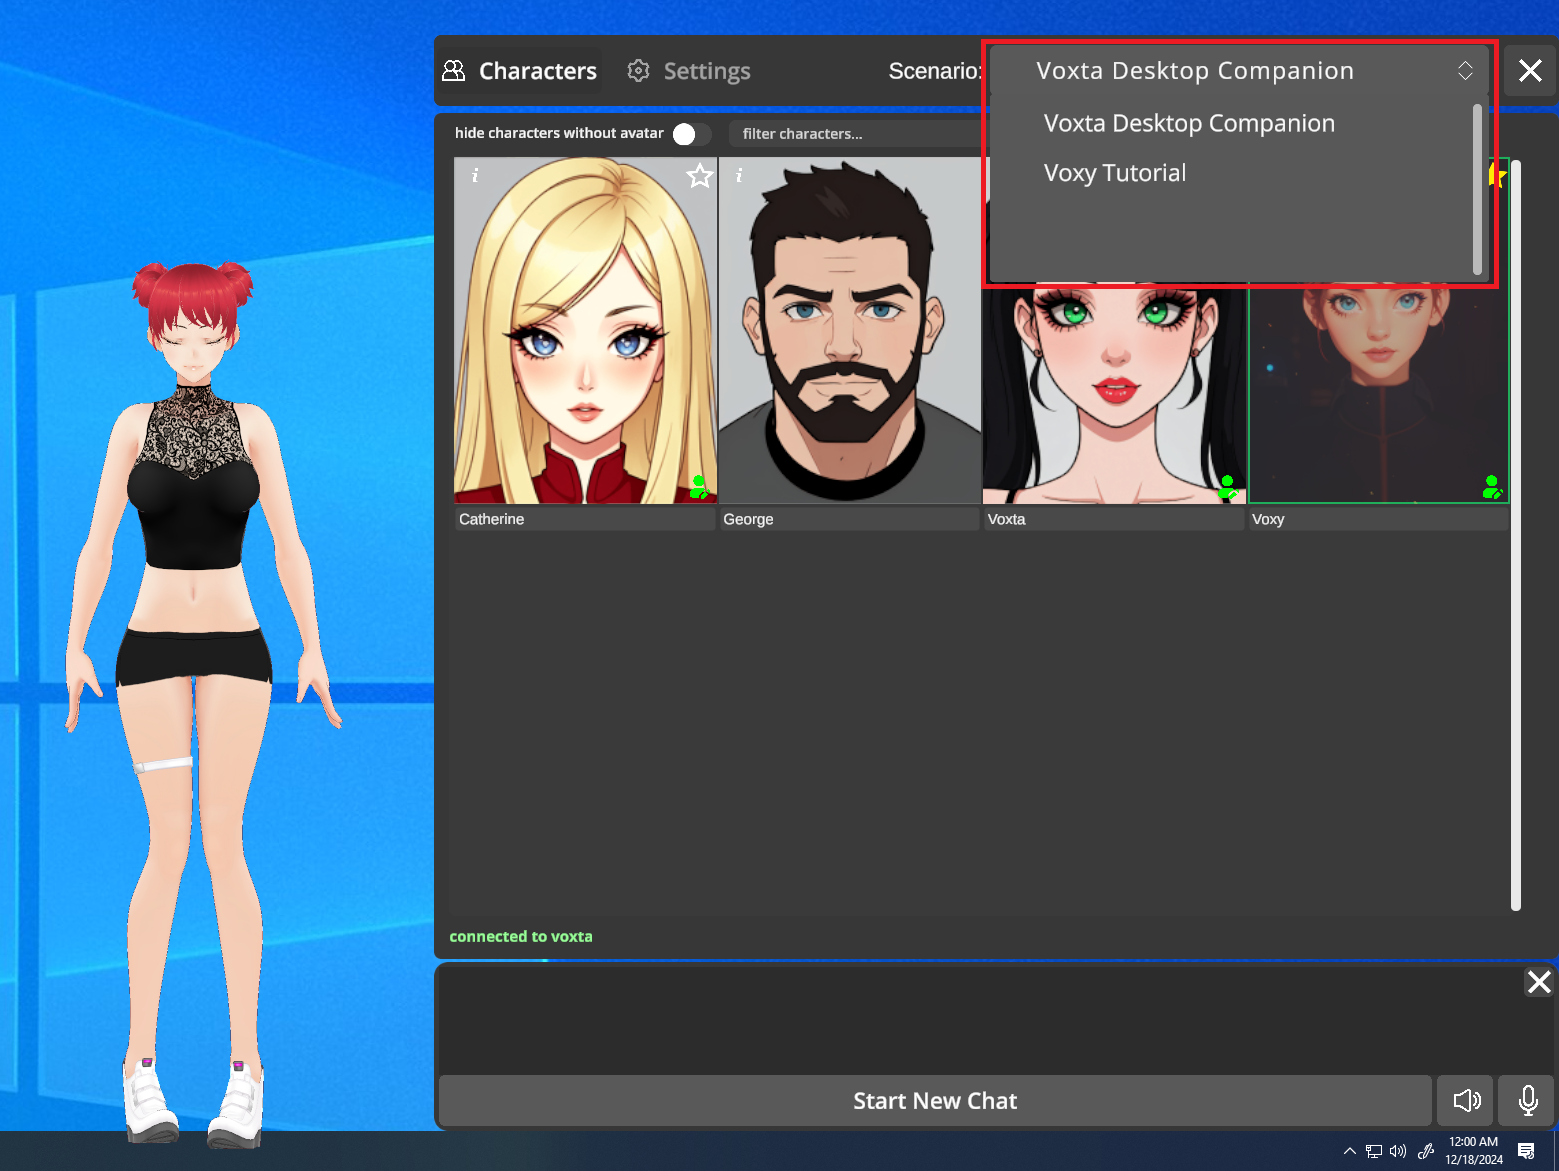
Task: Click the Scenario dropdown up-down arrows
Action: coord(1465,71)
